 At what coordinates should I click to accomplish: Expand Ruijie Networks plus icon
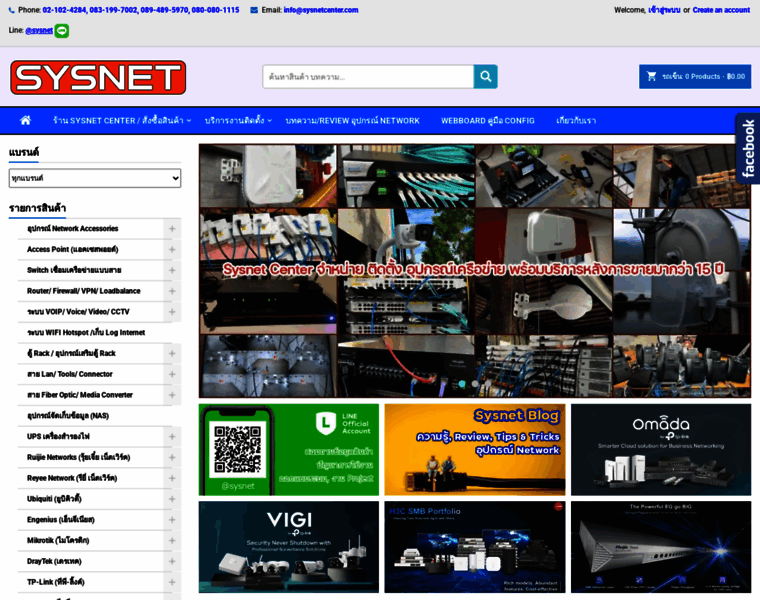coord(172,458)
